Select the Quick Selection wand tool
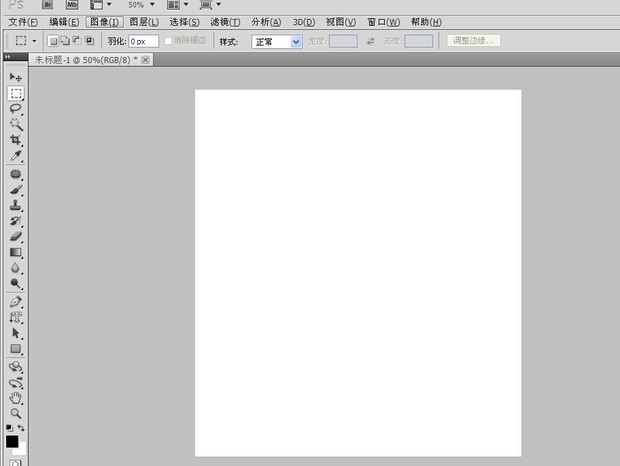 [16, 125]
